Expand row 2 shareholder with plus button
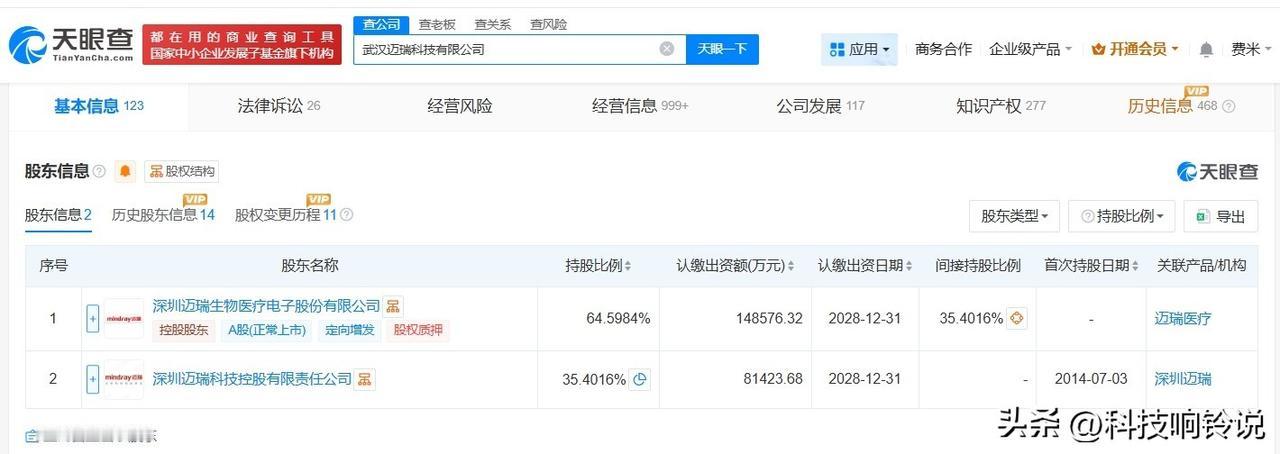This screenshot has height=454, width=1280. (x=93, y=379)
